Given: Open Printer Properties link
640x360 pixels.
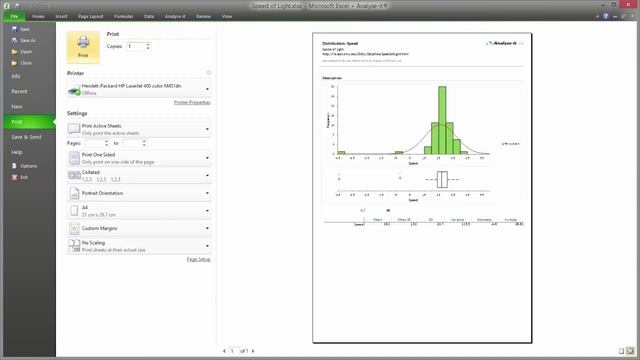Looking at the screenshot, I should pyautogui.click(x=192, y=102).
